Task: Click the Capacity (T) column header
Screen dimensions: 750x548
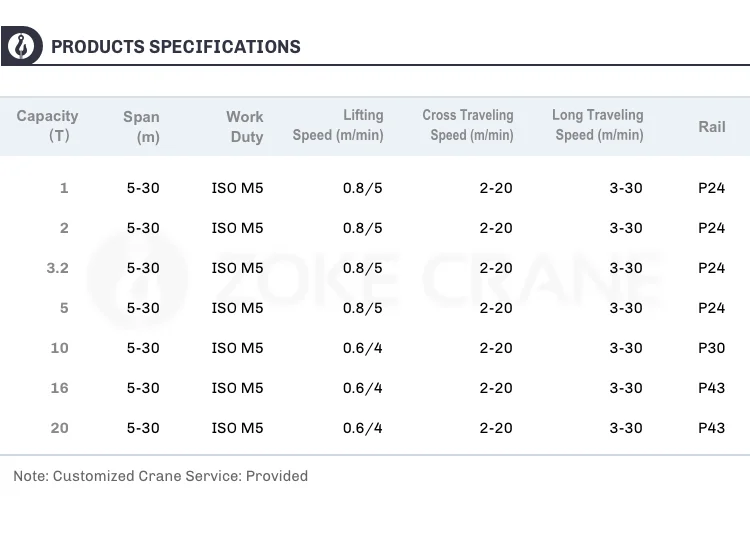Action: pyautogui.click(x=48, y=126)
